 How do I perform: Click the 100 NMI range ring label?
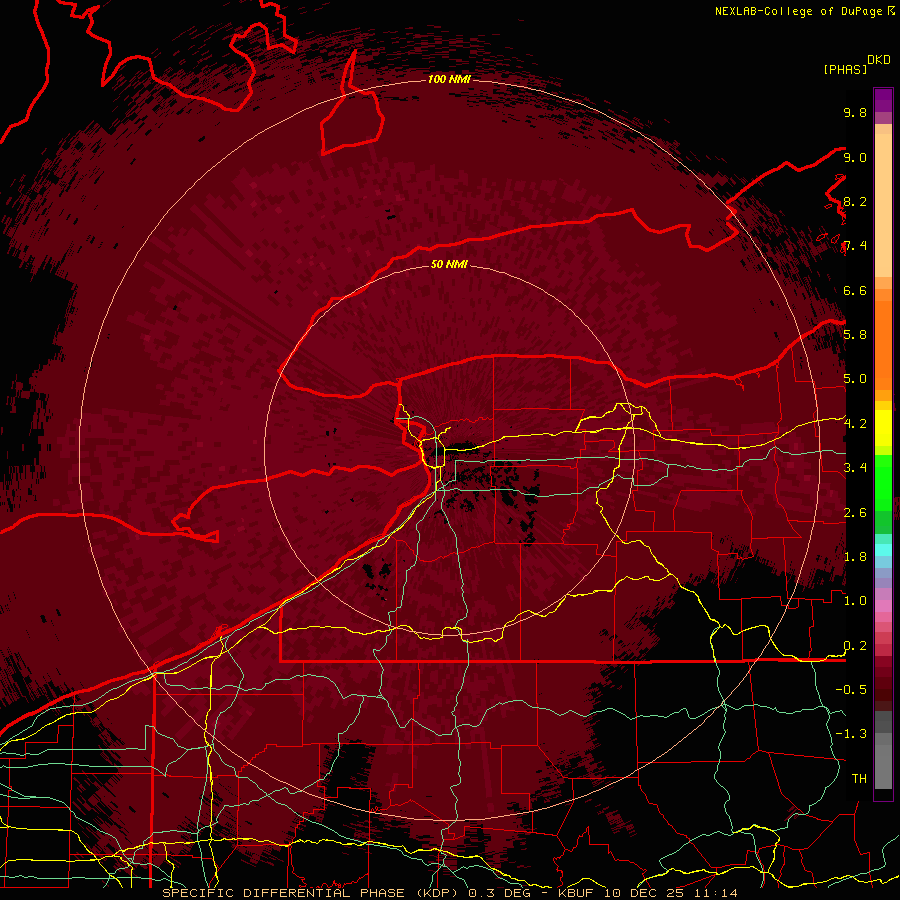[x=449, y=79]
